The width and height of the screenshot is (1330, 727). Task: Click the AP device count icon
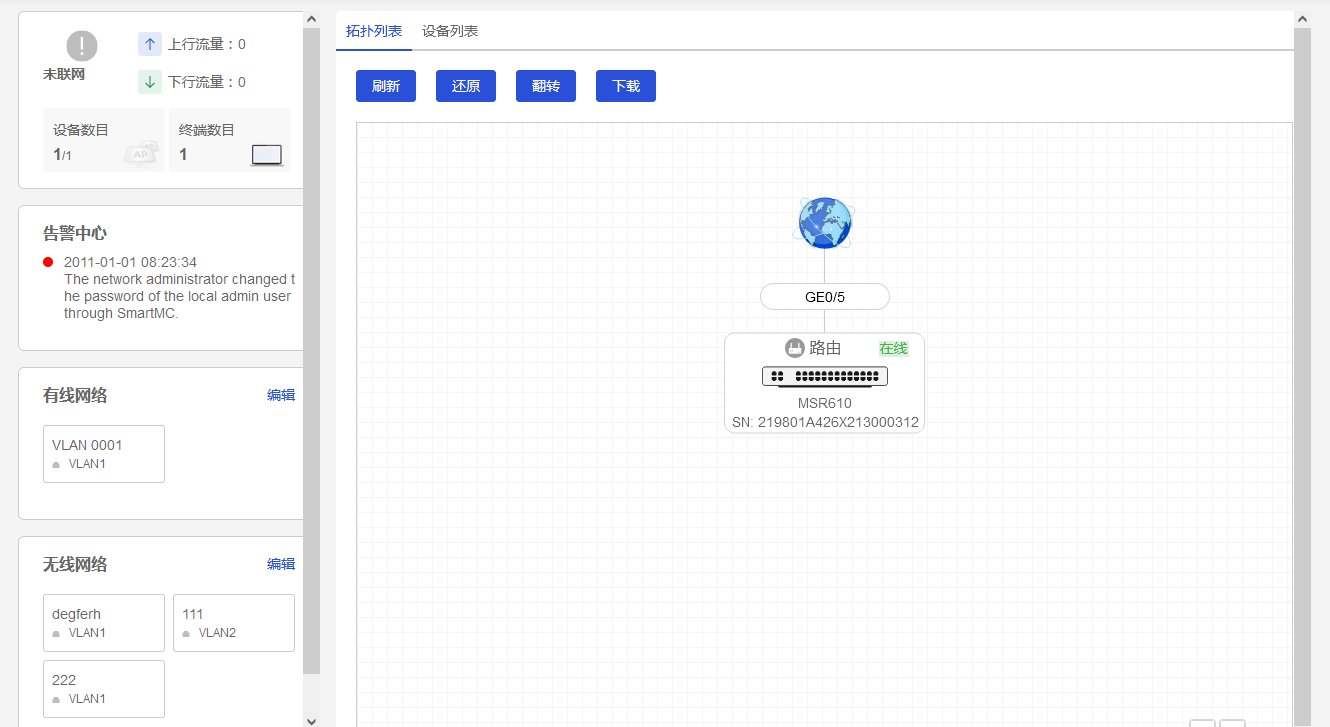coord(140,153)
